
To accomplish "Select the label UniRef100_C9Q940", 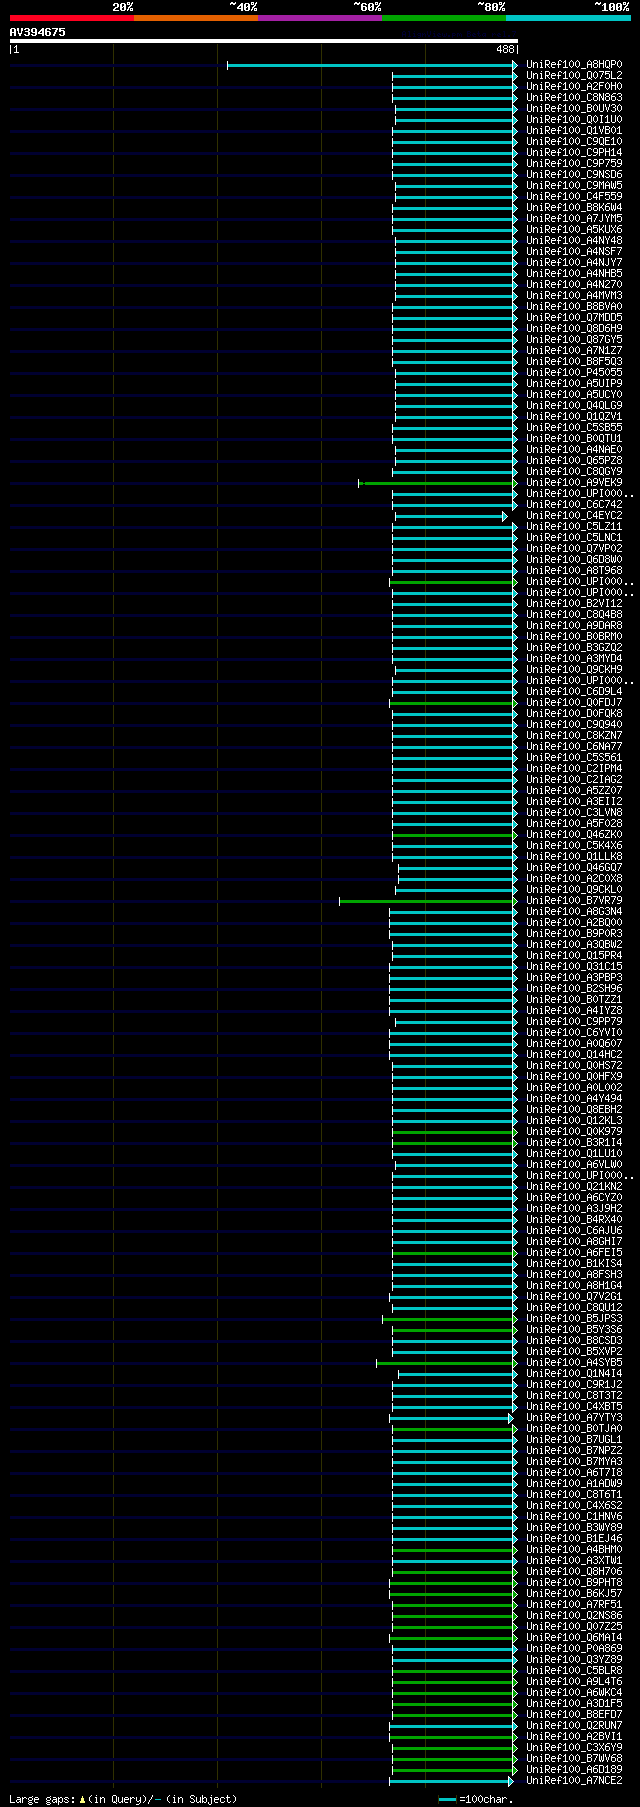I will click(574, 725).
